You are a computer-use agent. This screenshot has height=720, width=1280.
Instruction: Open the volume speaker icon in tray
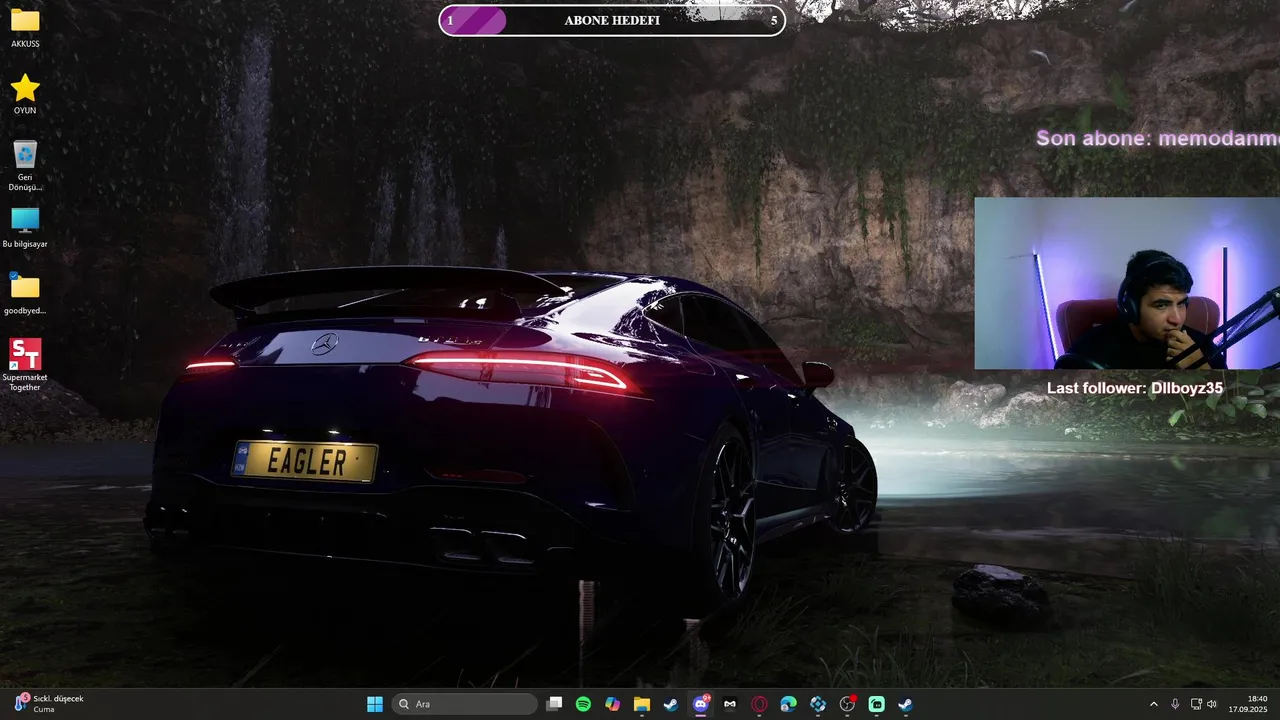tap(1212, 704)
